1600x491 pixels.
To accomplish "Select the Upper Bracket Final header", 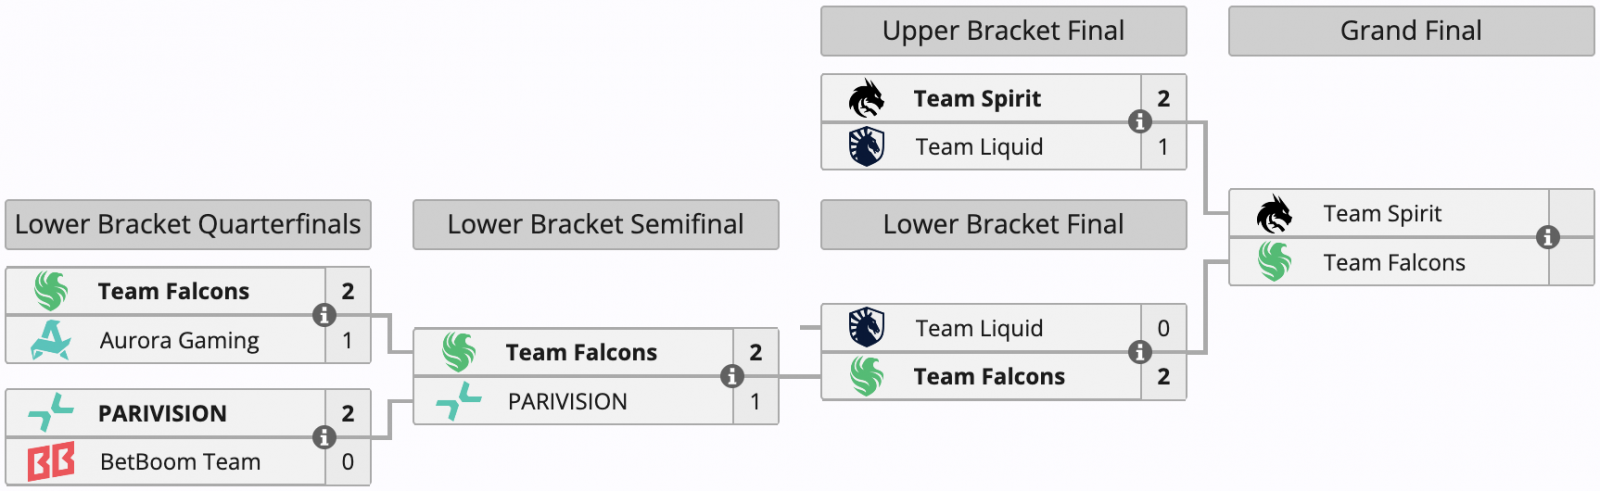I will (1004, 31).
